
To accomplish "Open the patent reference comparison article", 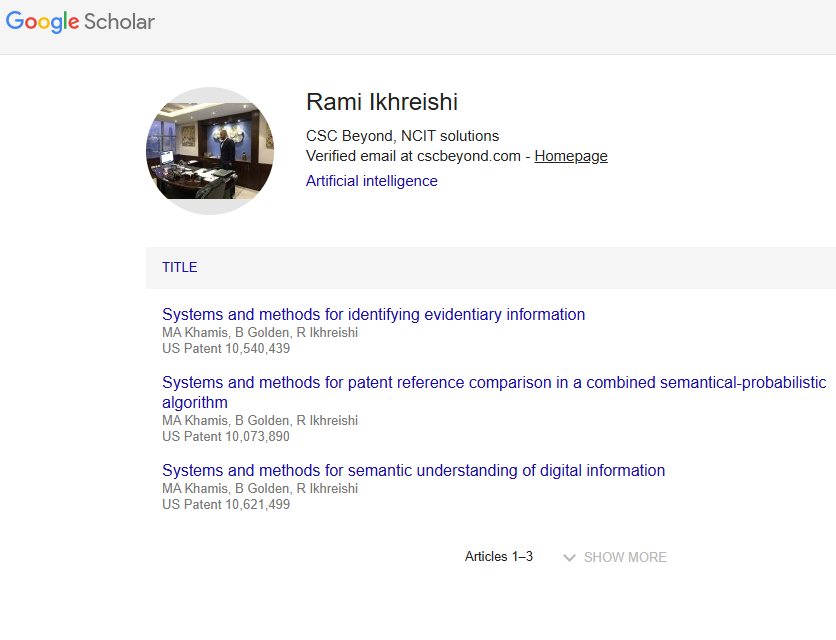I will point(494,383).
